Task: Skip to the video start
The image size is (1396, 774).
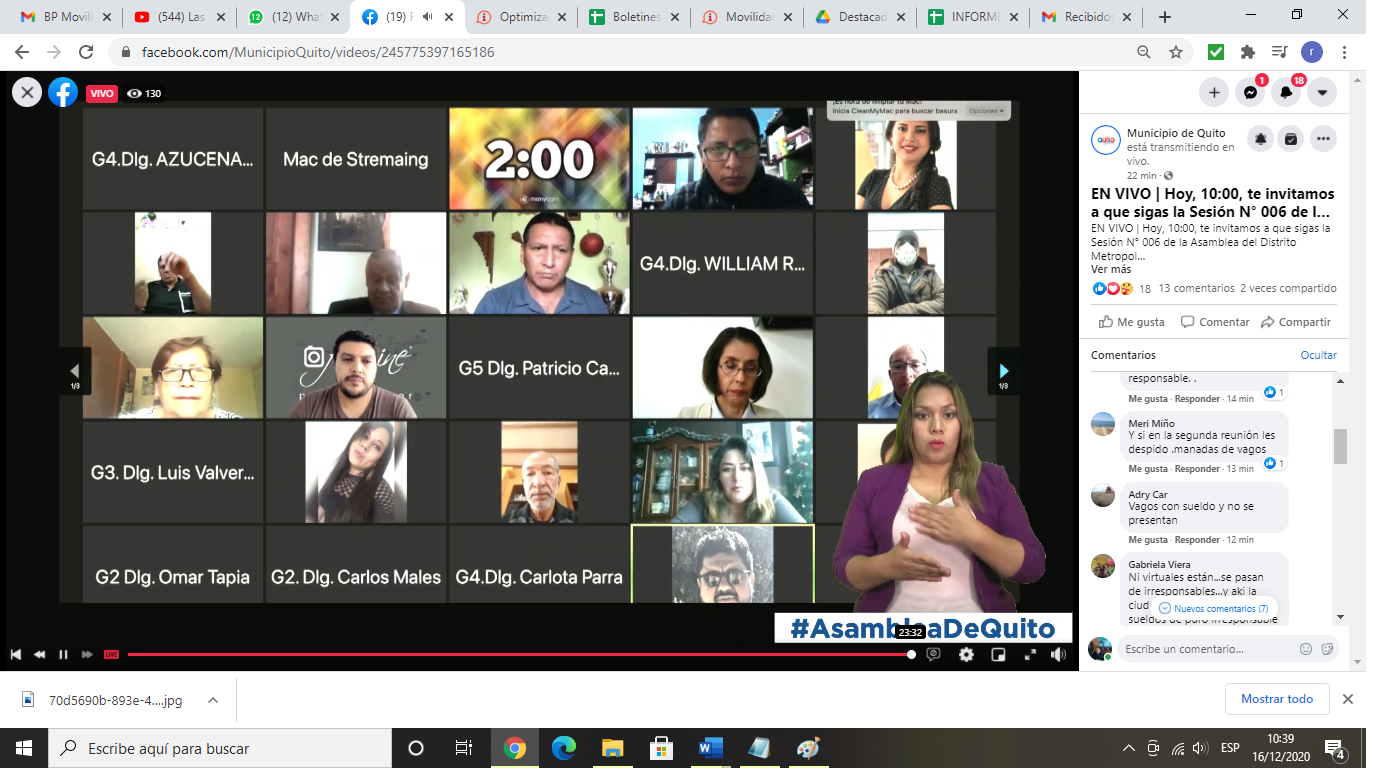Action: coord(16,654)
